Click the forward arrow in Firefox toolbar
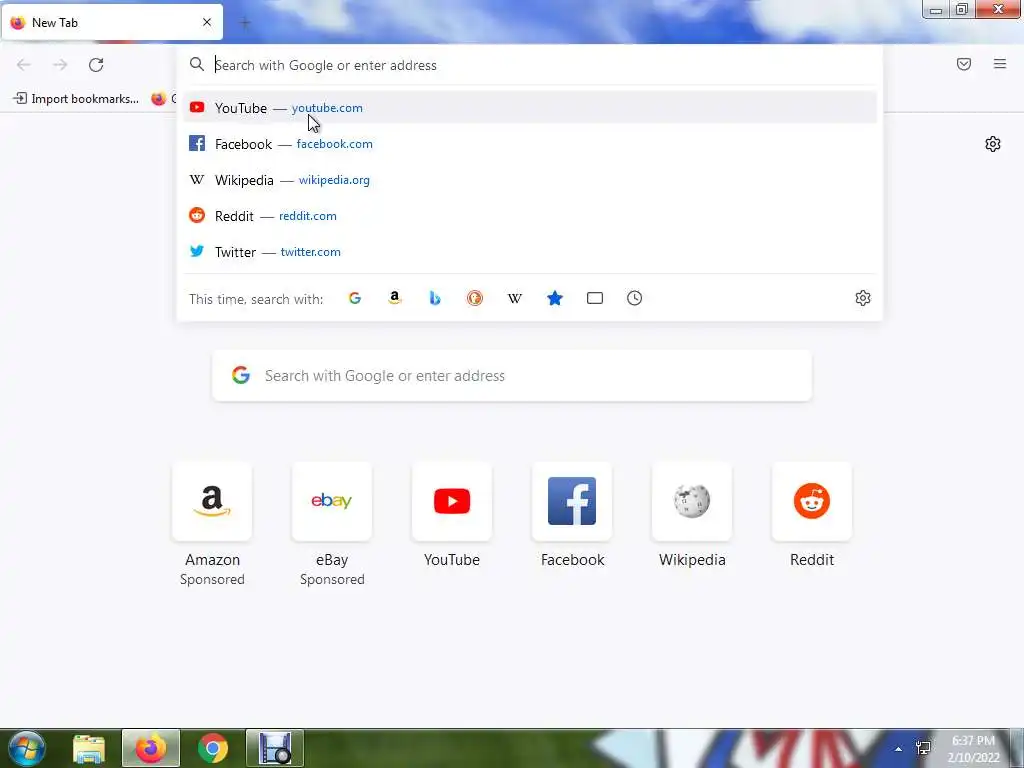1024x768 pixels. pyautogui.click(x=60, y=65)
